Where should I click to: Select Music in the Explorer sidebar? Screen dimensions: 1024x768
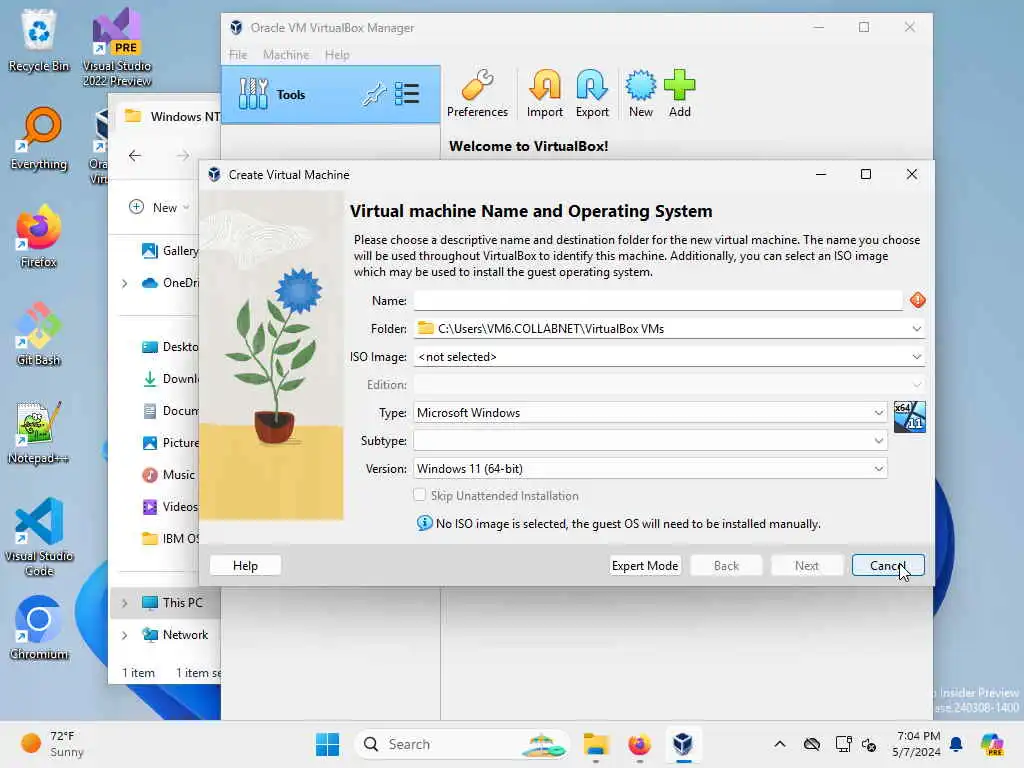[x=168, y=475]
